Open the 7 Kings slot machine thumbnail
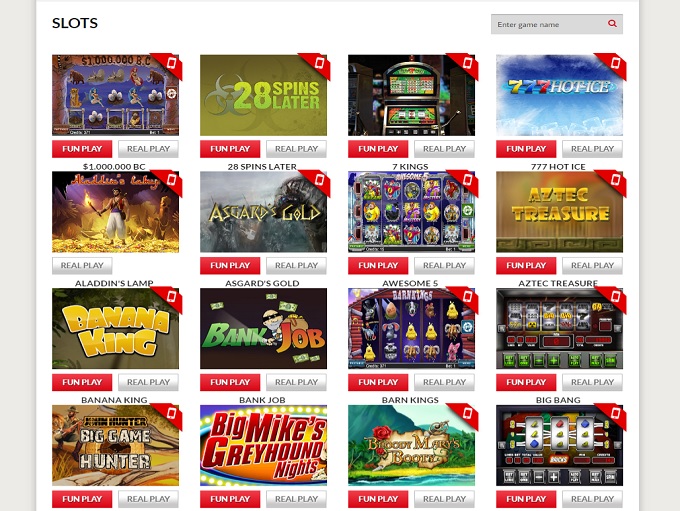Image resolution: width=680 pixels, height=511 pixels. (411, 95)
